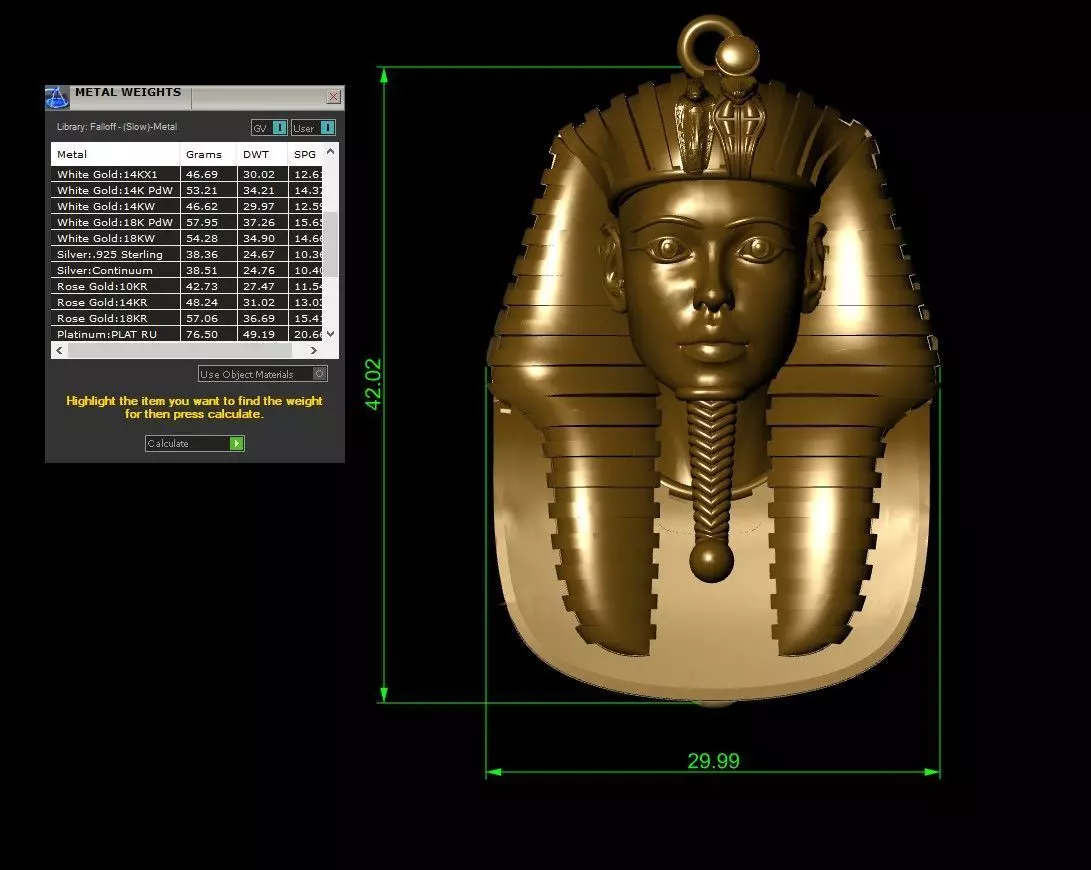Click the 38.36 grams cell

click(208, 254)
